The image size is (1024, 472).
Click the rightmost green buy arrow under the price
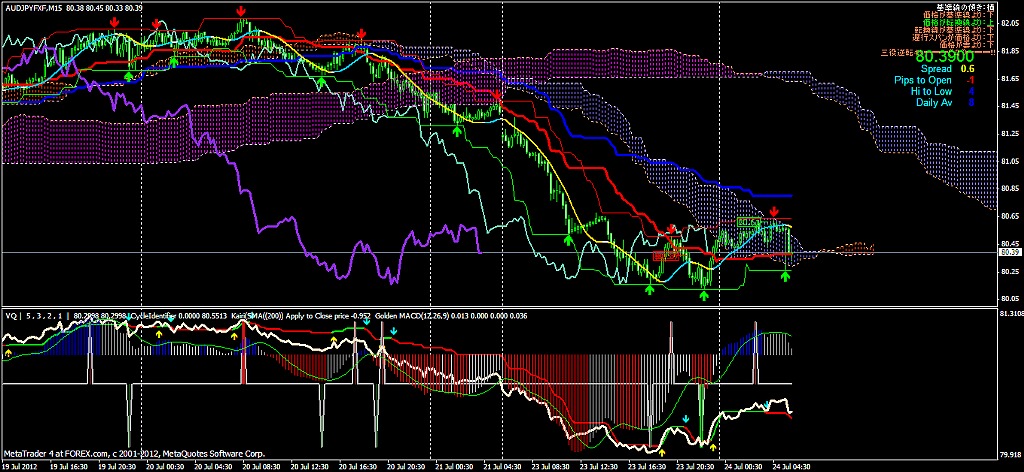785,276
